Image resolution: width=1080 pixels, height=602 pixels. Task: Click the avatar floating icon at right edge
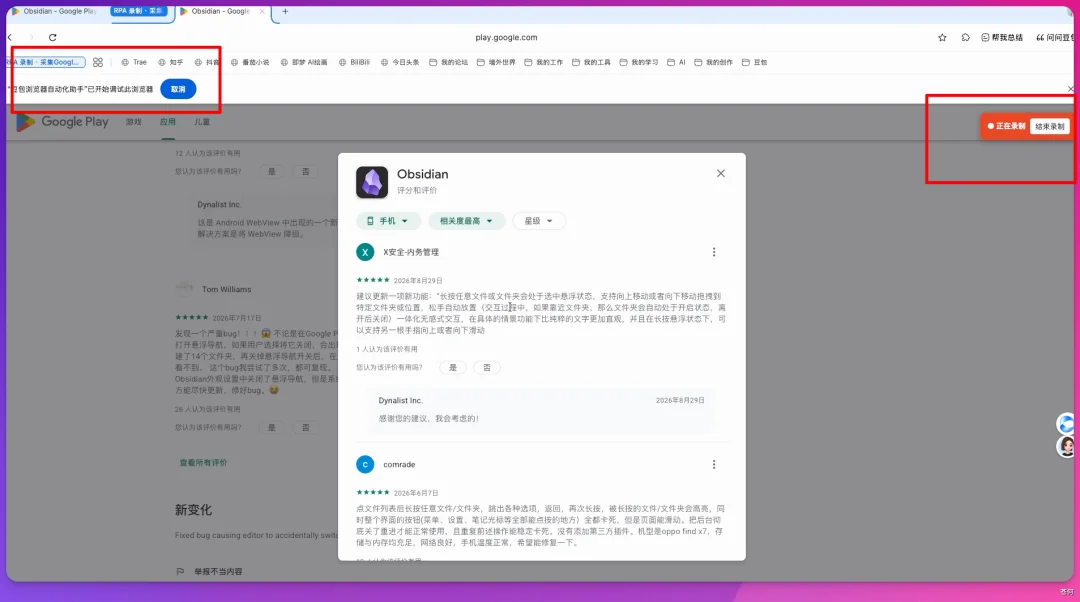[x=1066, y=447]
